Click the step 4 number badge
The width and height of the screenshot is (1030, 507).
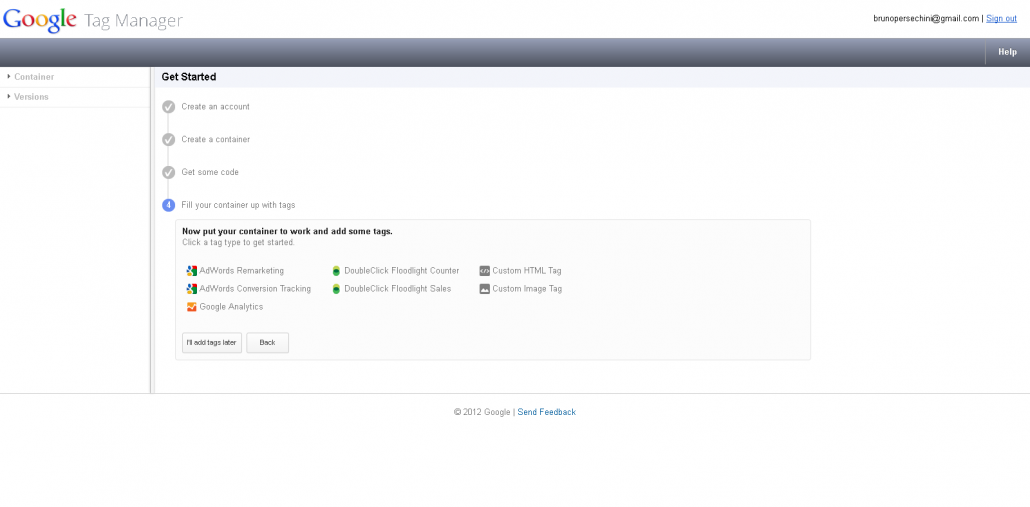[x=168, y=205]
